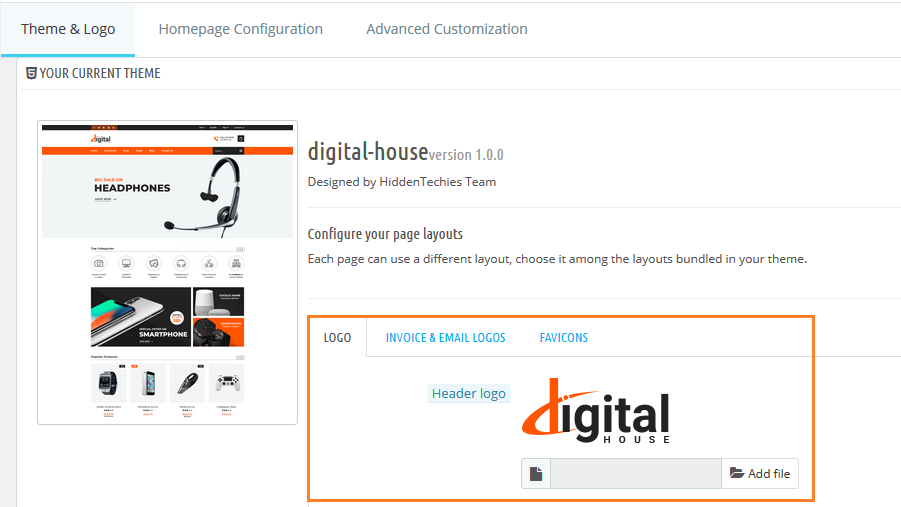901x507 pixels.
Task: Click the Header logo label
Action: (468, 394)
